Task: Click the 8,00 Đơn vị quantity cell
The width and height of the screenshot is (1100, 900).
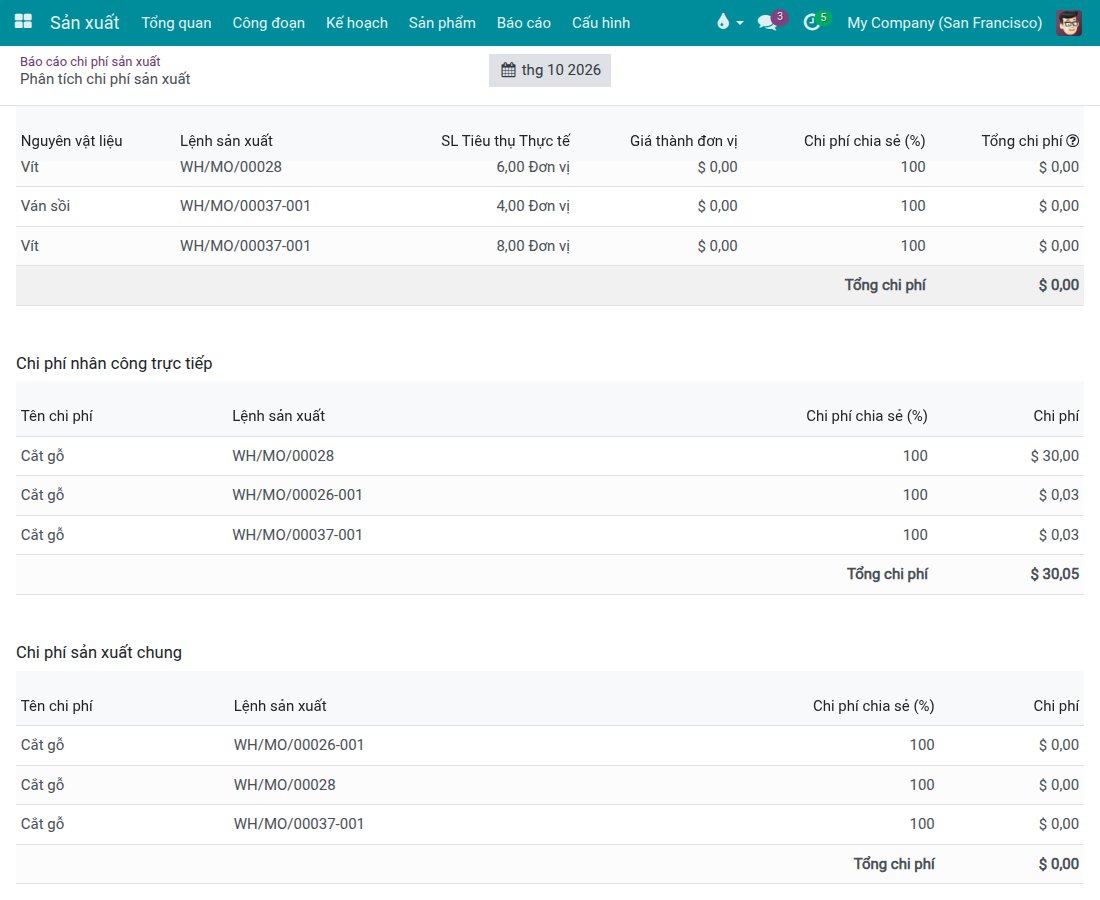Action: pyautogui.click(x=533, y=246)
